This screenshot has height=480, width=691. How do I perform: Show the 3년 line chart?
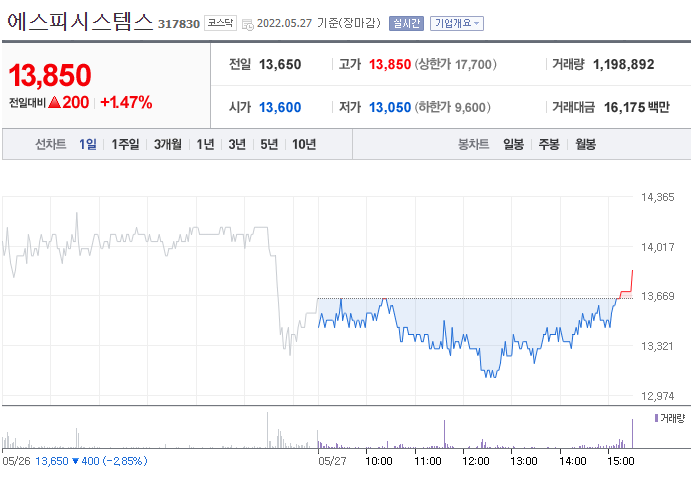237,144
